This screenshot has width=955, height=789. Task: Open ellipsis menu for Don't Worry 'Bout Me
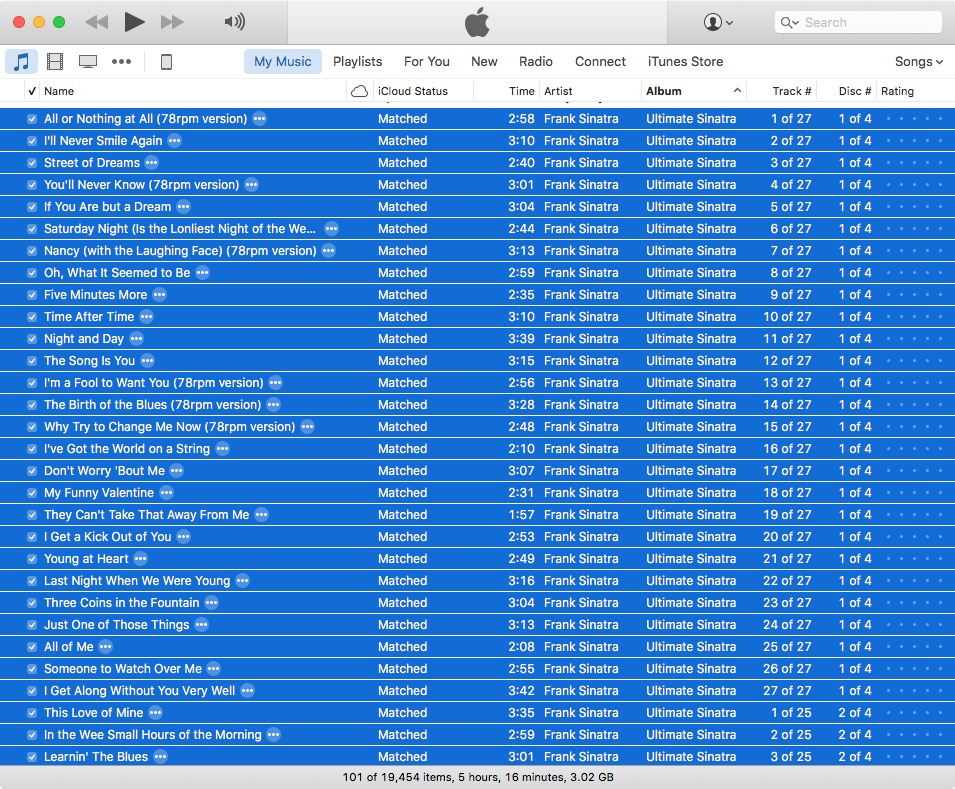tap(177, 471)
